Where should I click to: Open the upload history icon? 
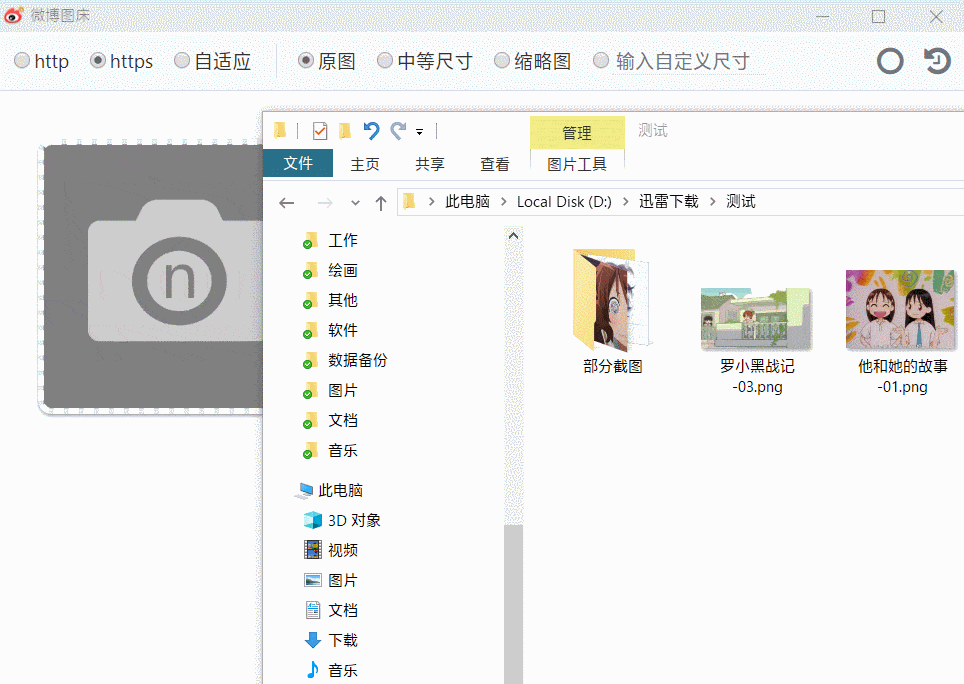[x=936, y=61]
